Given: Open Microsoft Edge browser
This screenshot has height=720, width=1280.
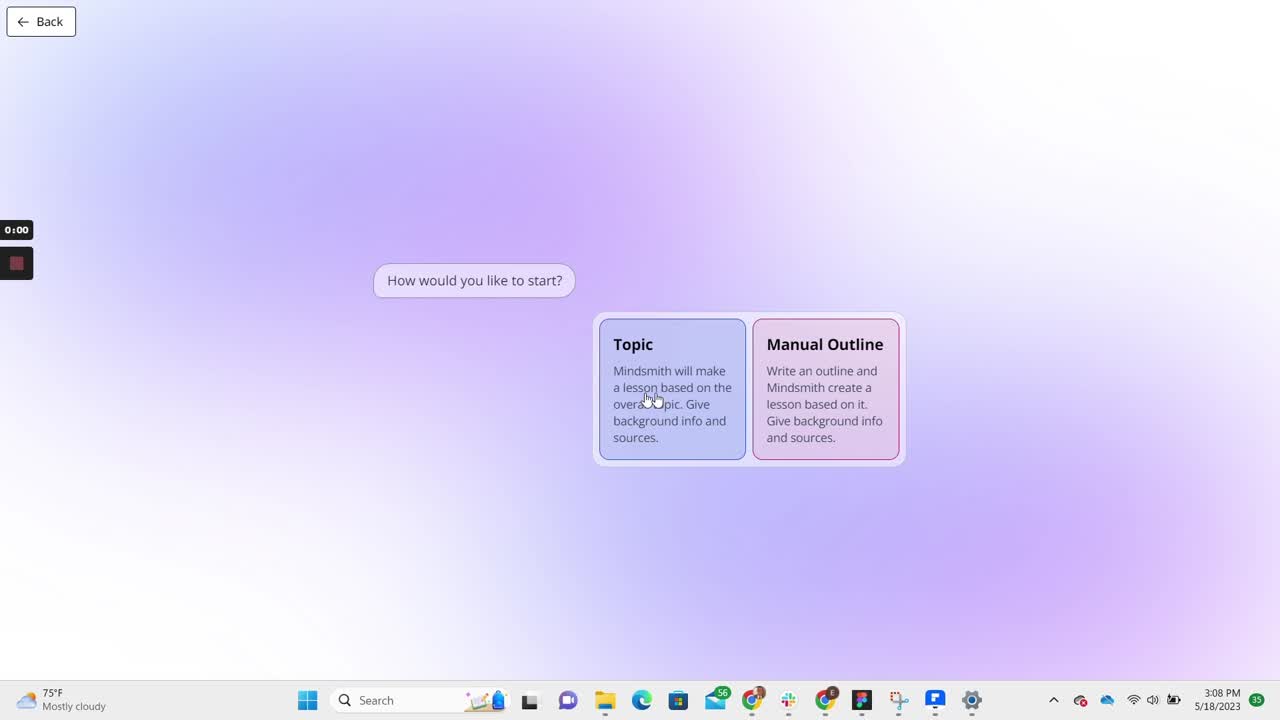Looking at the screenshot, I should 642,700.
